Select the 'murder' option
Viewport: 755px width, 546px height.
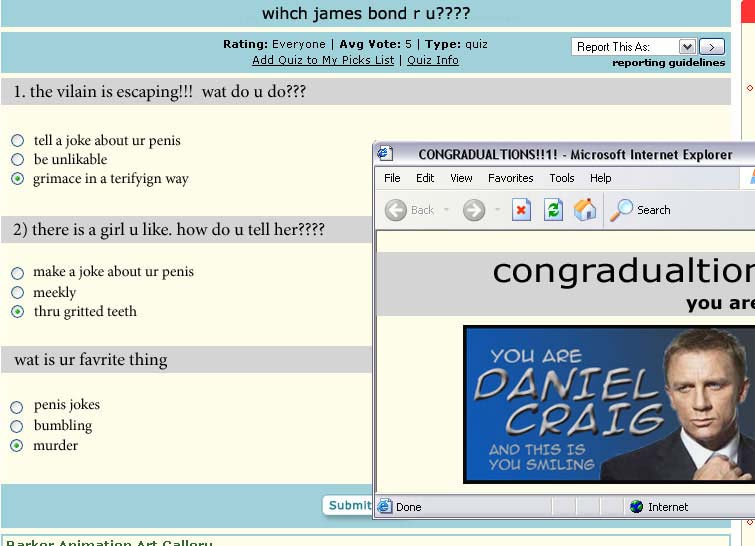(17, 445)
